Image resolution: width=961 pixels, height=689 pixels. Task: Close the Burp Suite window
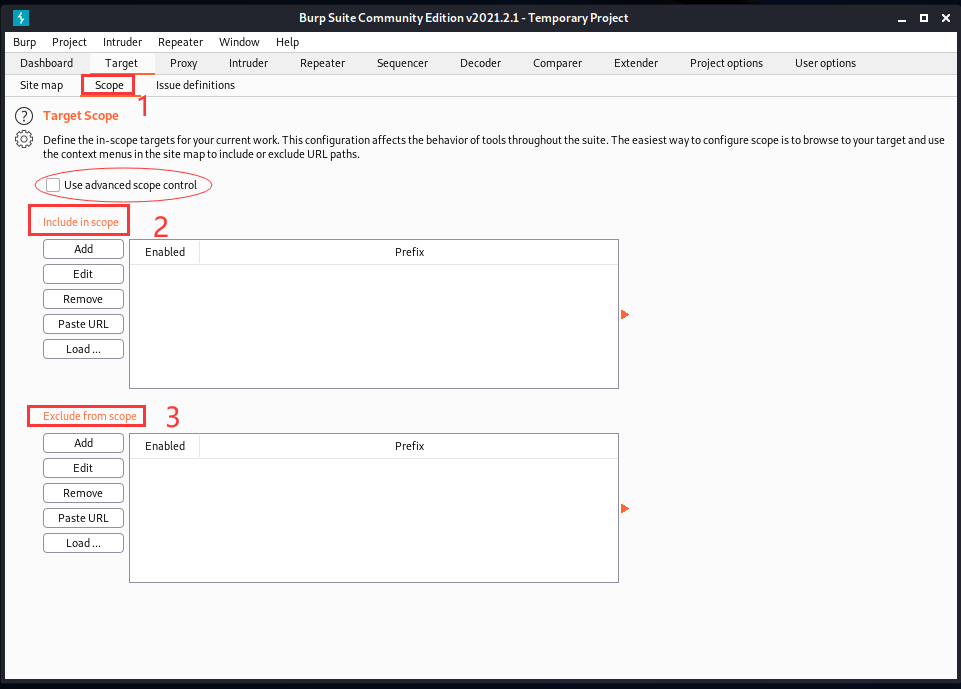coord(946,18)
